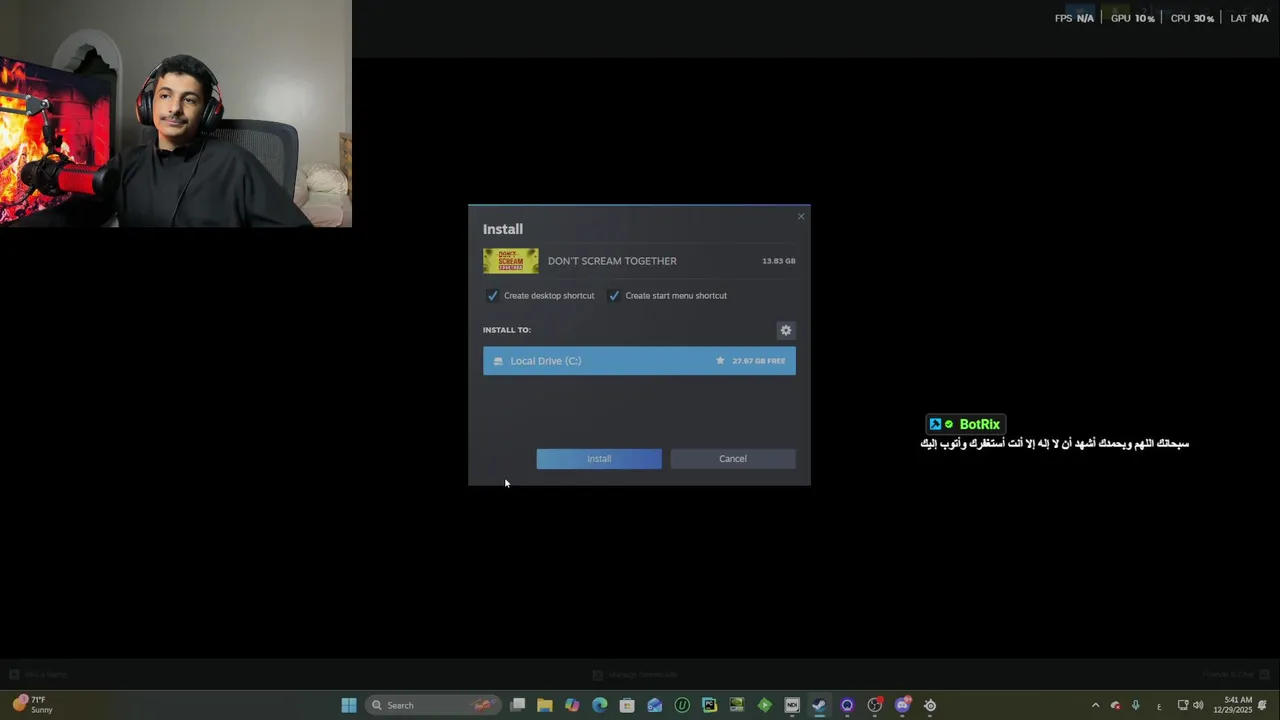Click the 13.83 GB size text
This screenshot has width=1280, height=720.
coord(779,261)
